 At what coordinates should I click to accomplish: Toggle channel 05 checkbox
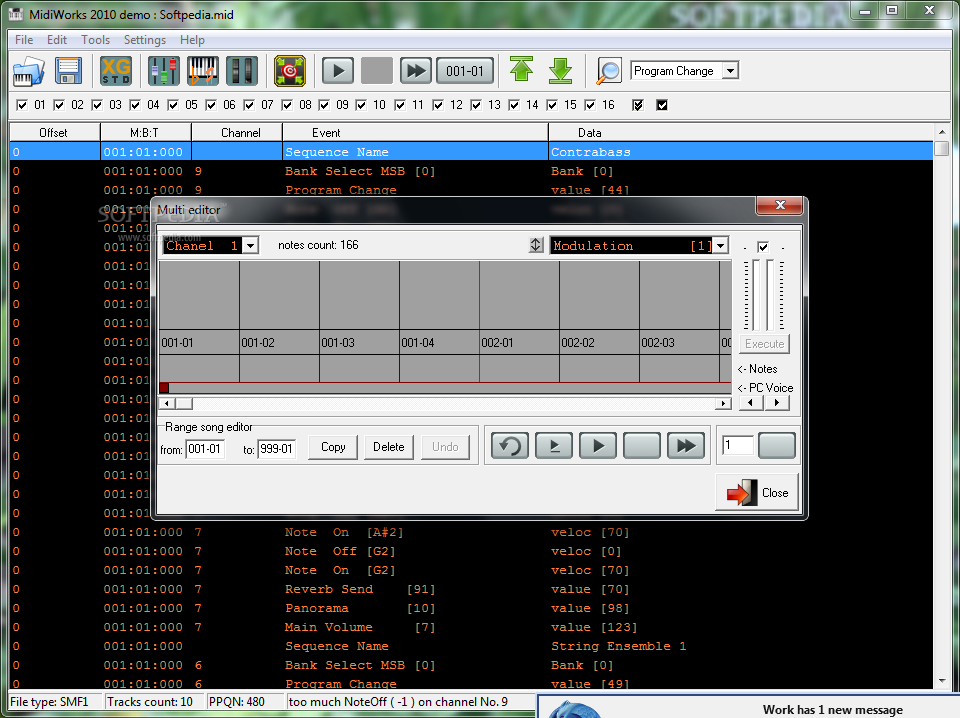[x=173, y=105]
